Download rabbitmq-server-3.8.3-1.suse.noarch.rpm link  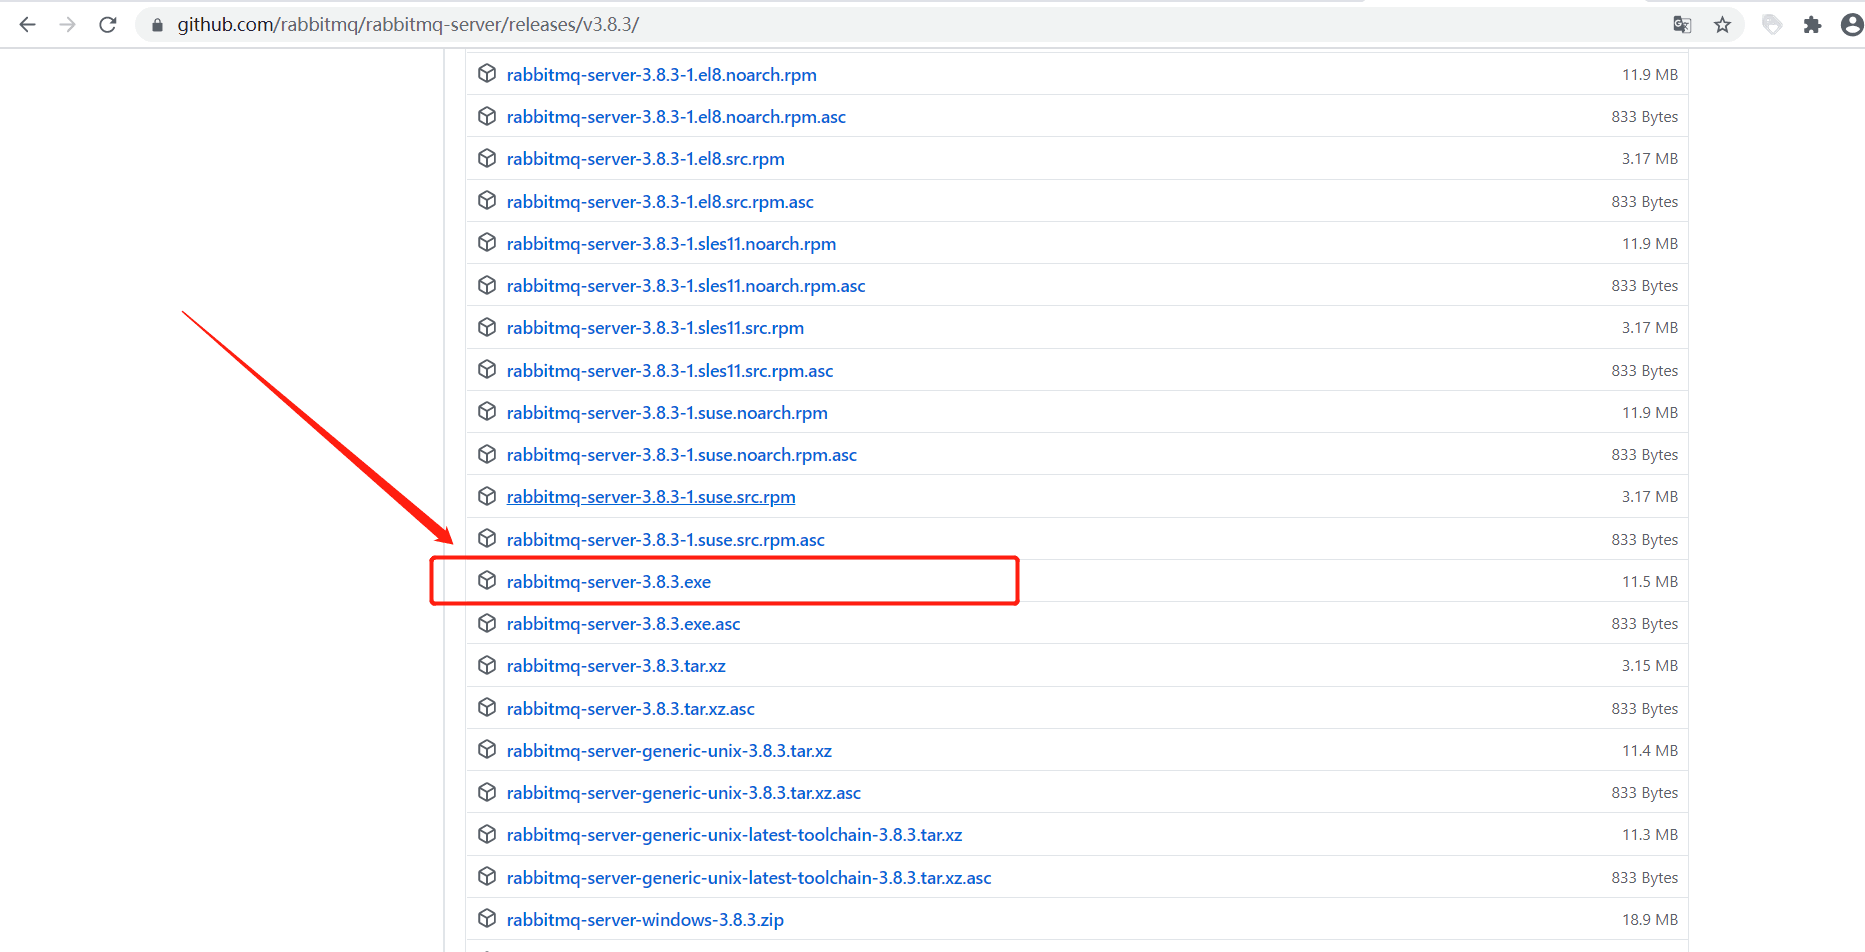(667, 413)
